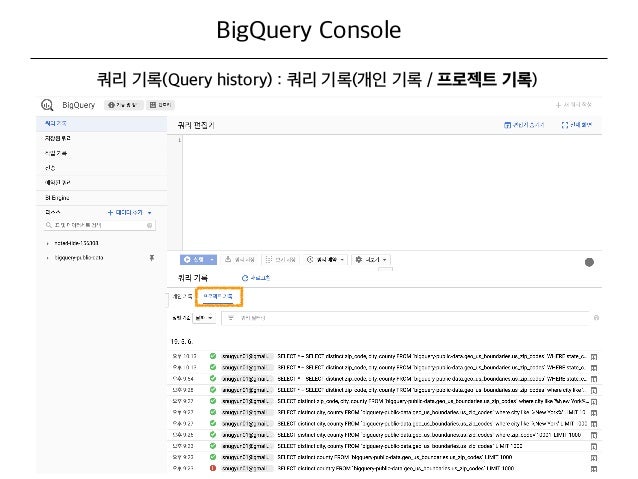Hide the query editor using the hide editor link
The image size is (638, 479).
click(x=524, y=125)
